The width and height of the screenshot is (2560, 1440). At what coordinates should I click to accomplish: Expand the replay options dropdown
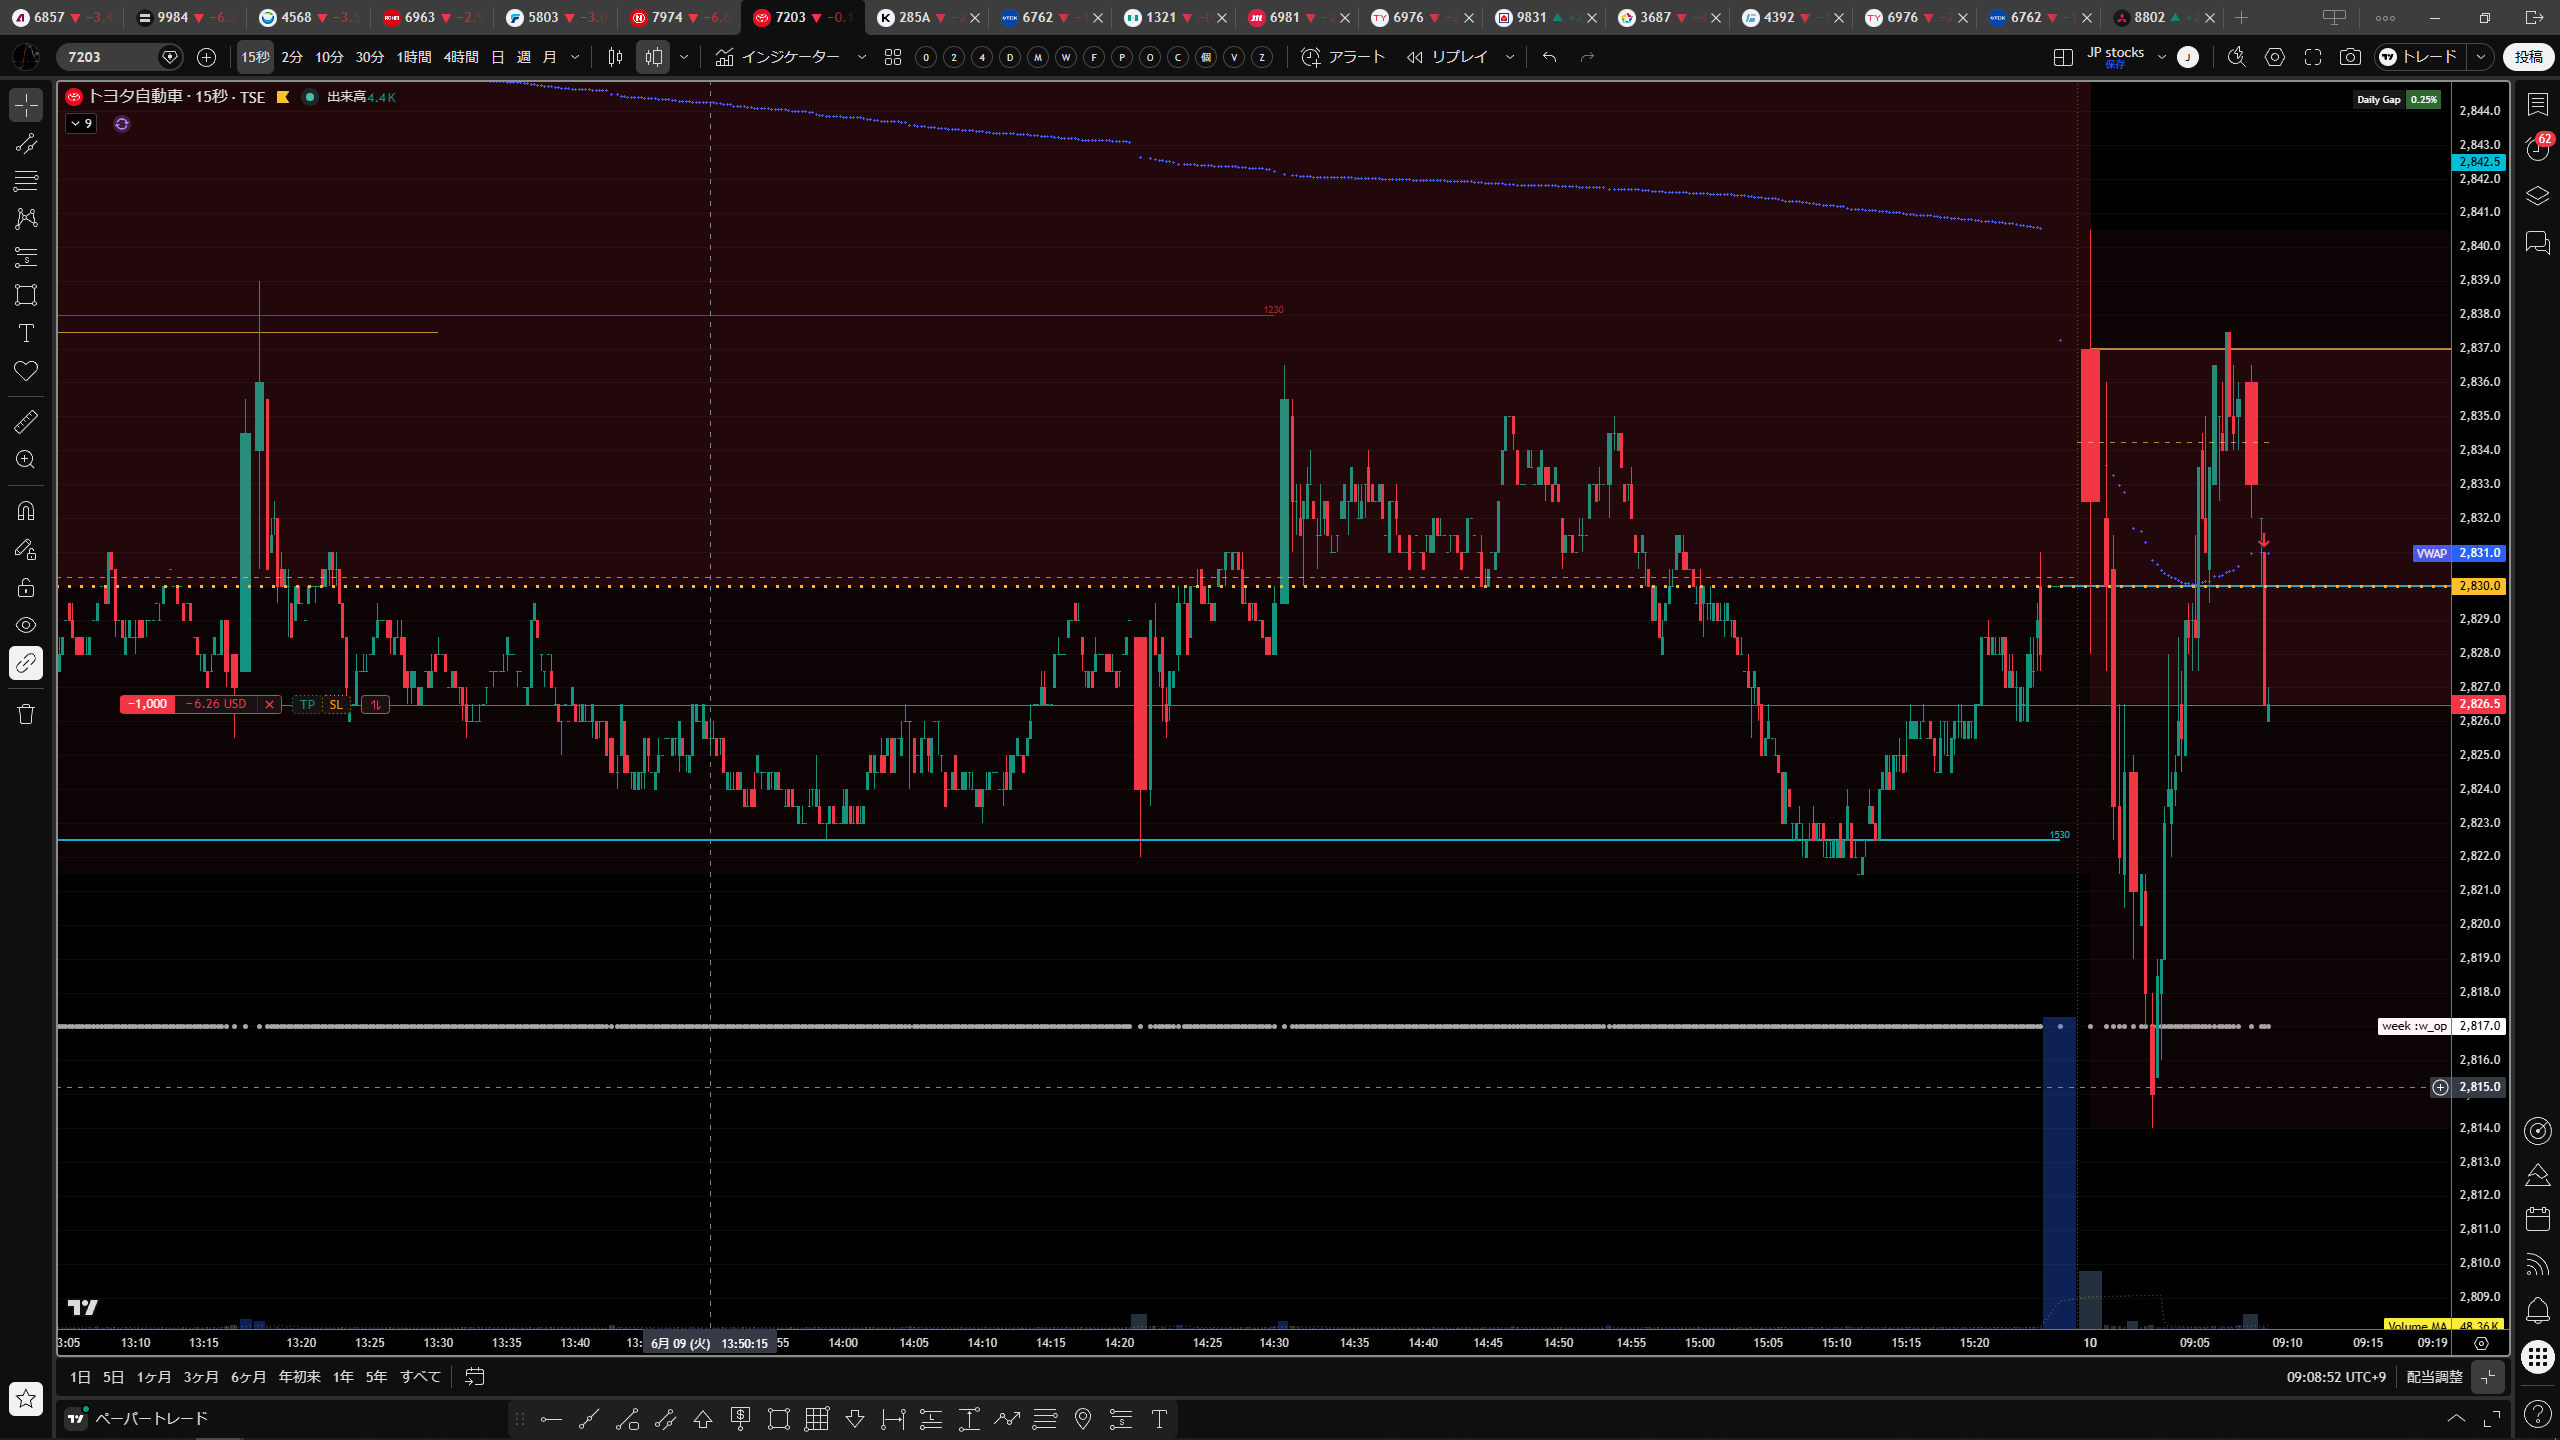click(1510, 57)
